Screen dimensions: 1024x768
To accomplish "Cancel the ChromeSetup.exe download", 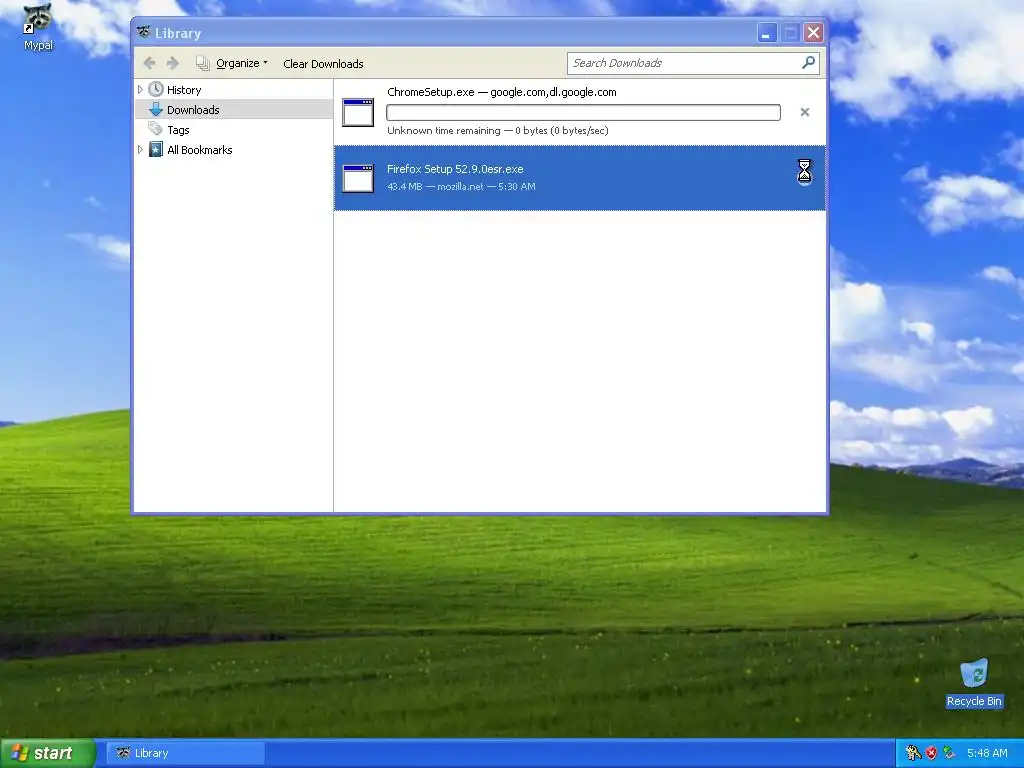I will click(805, 112).
